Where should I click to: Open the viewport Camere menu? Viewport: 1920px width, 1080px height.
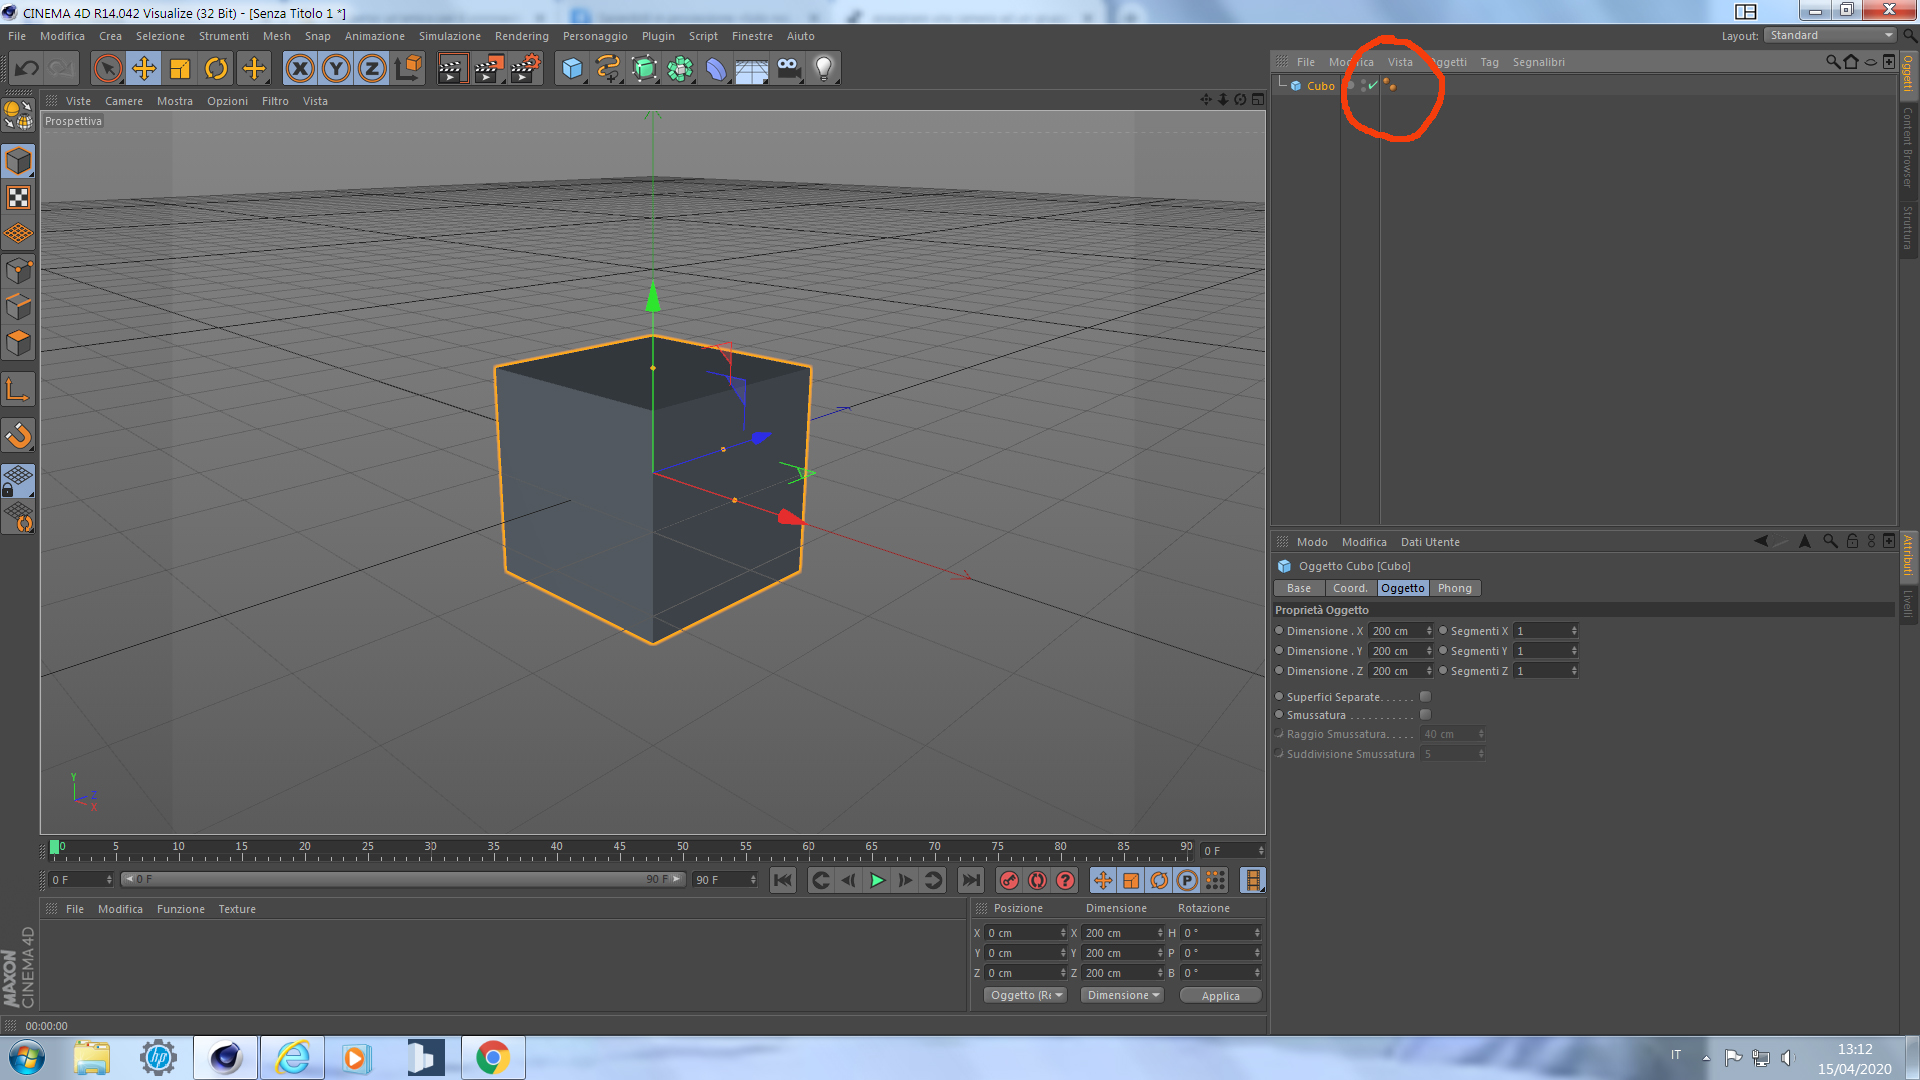123,101
